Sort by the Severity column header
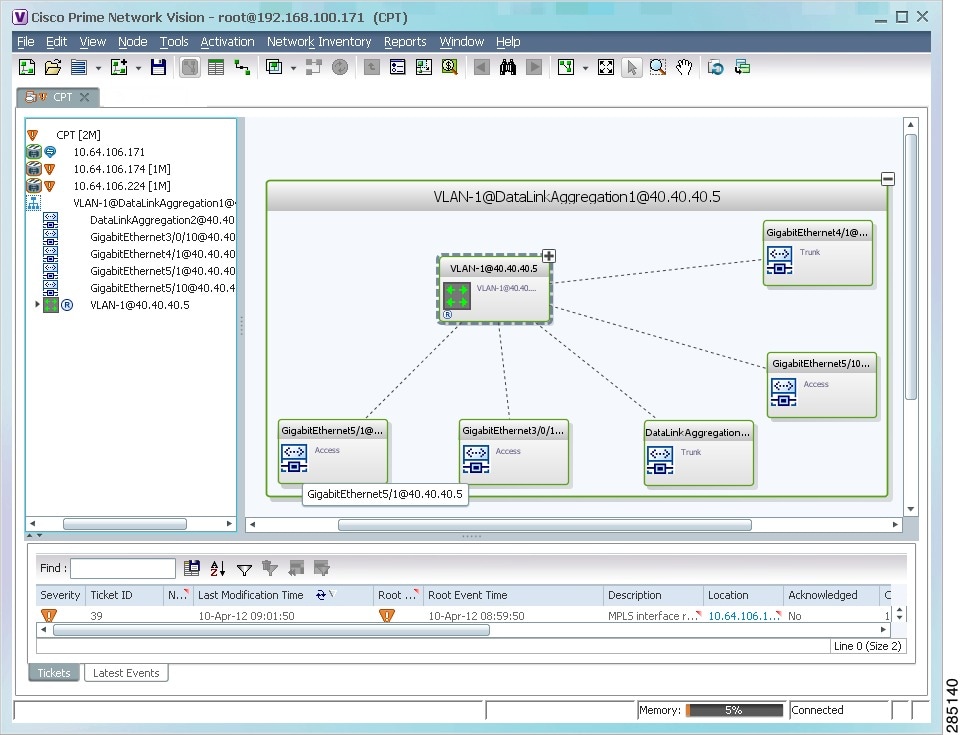This screenshot has width=962, height=735. 60,595
